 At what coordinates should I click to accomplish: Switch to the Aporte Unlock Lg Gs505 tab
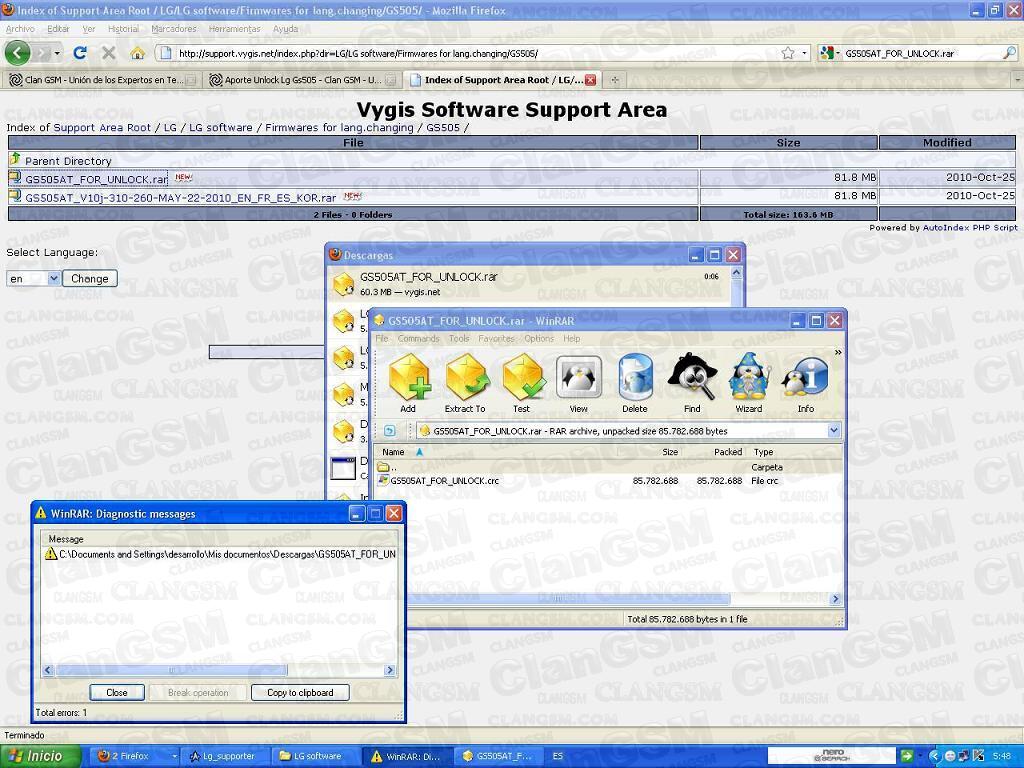coord(302,80)
